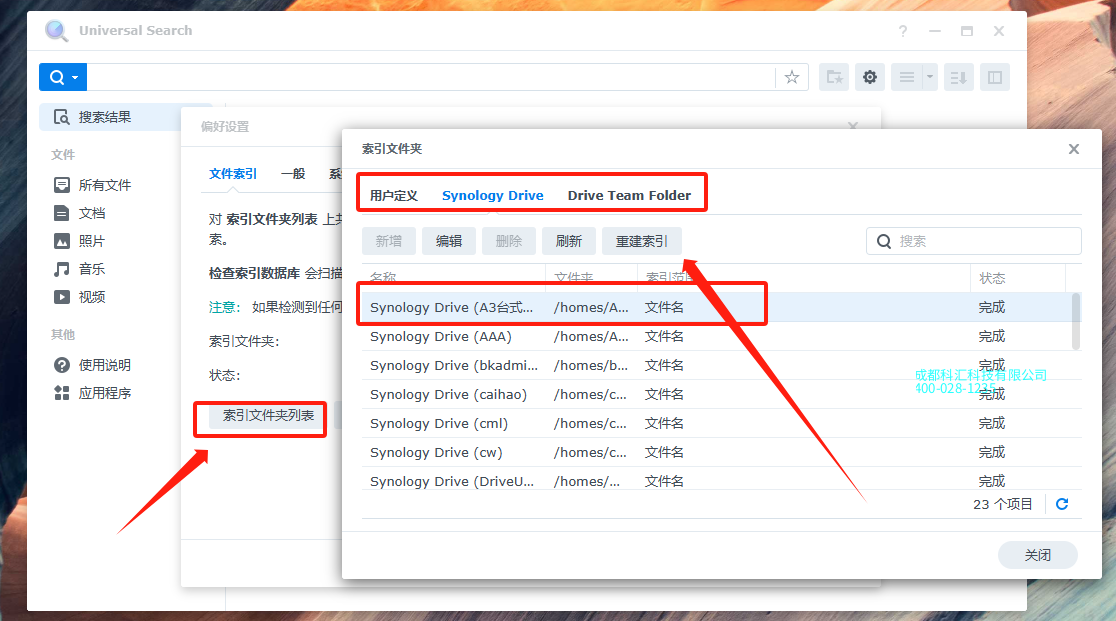Click the 编辑 button
This screenshot has width=1116, height=621.
448,241
